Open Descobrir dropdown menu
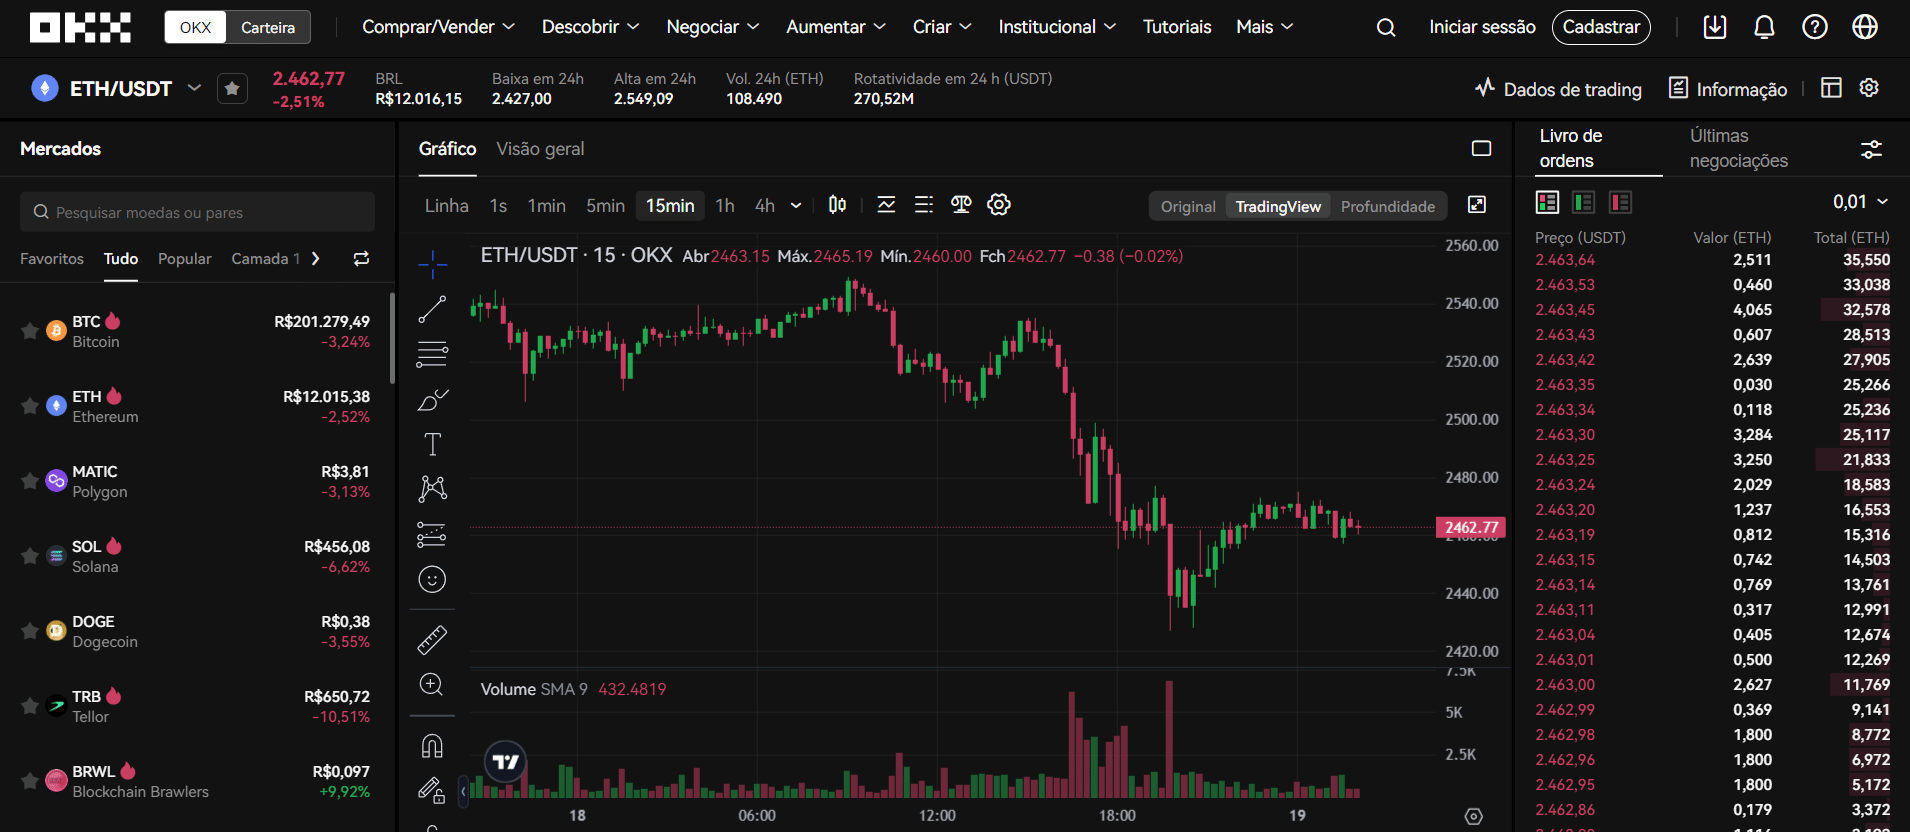Image resolution: width=1910 pixels, height=832 pixels. 590,27
